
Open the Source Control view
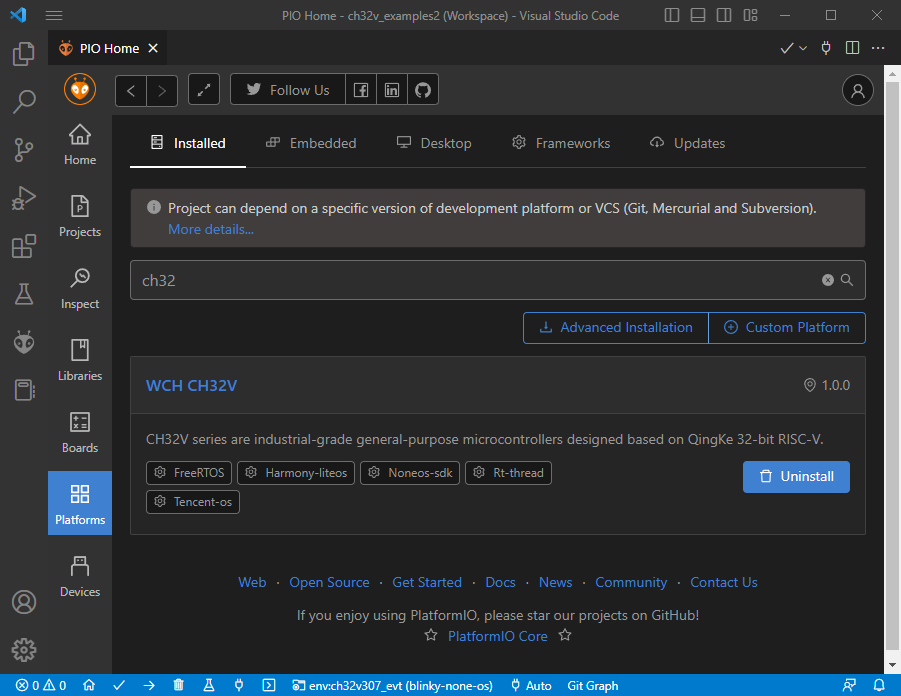pos(24,150)
